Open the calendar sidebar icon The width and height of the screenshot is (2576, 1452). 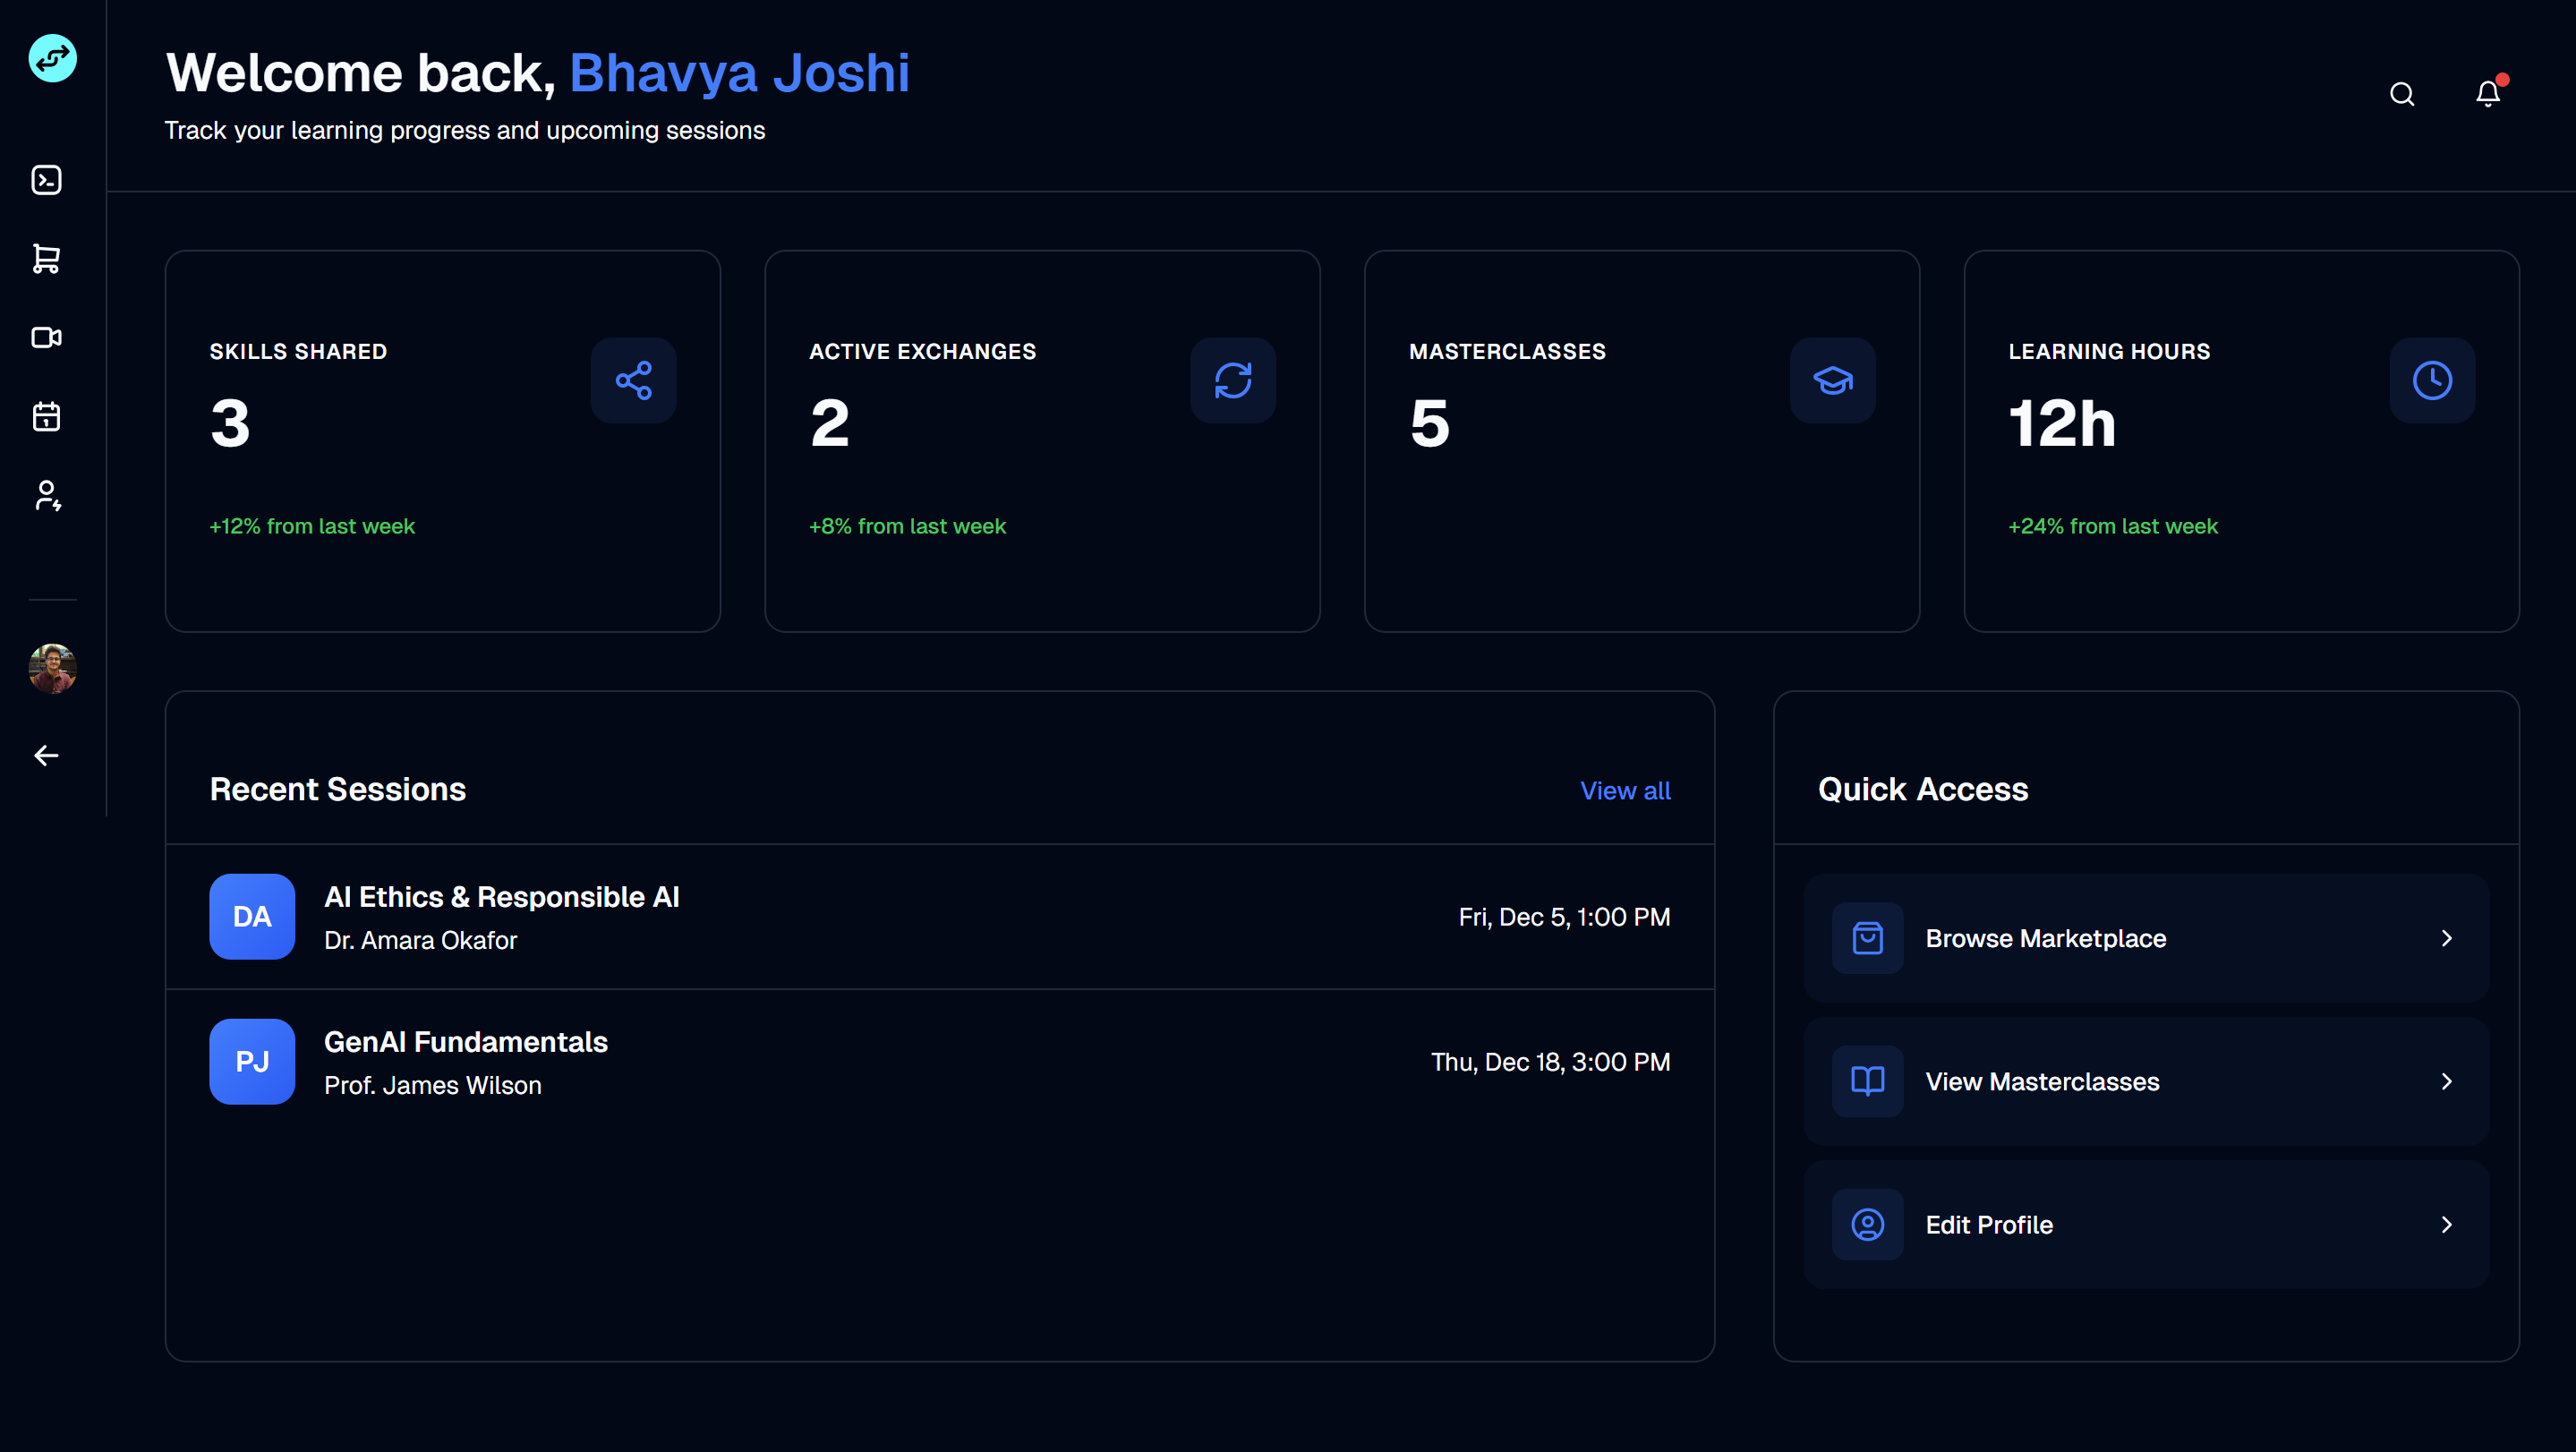[x=47, y=416]
